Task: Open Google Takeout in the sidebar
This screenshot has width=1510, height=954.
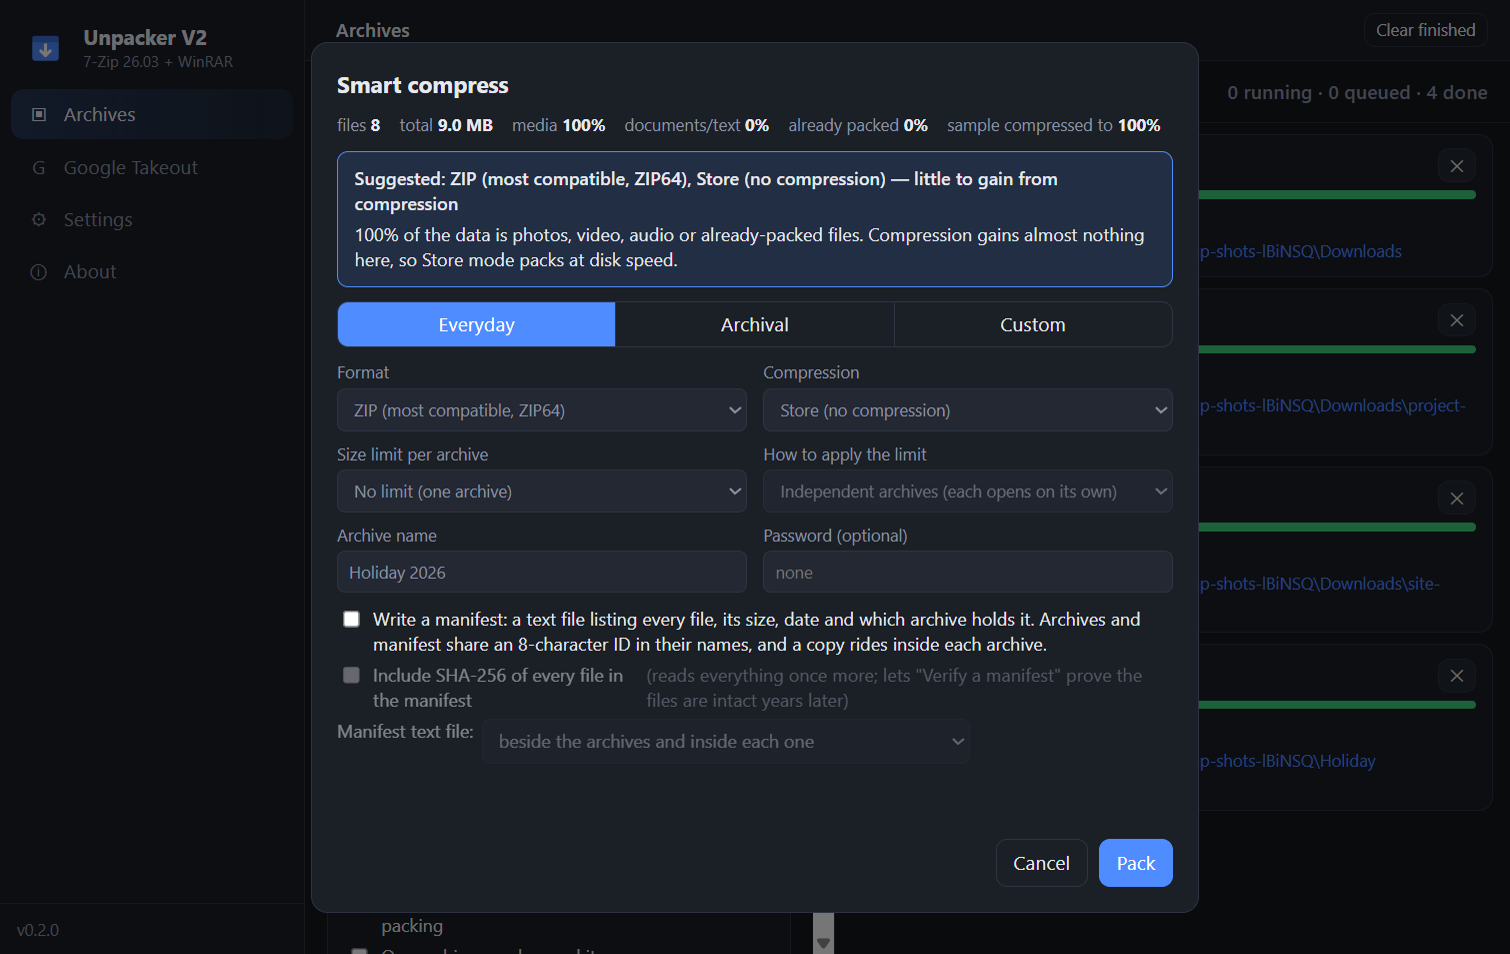Action: [152, 167]
